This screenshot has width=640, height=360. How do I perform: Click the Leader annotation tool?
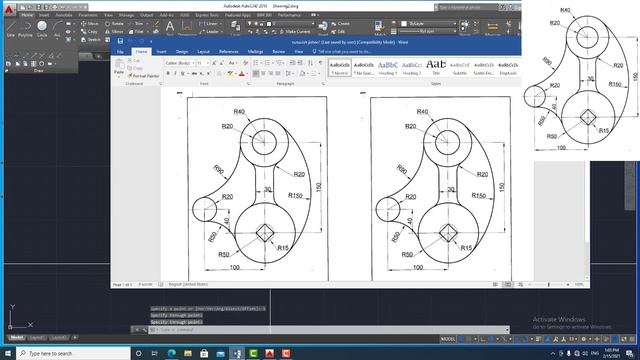209,31
